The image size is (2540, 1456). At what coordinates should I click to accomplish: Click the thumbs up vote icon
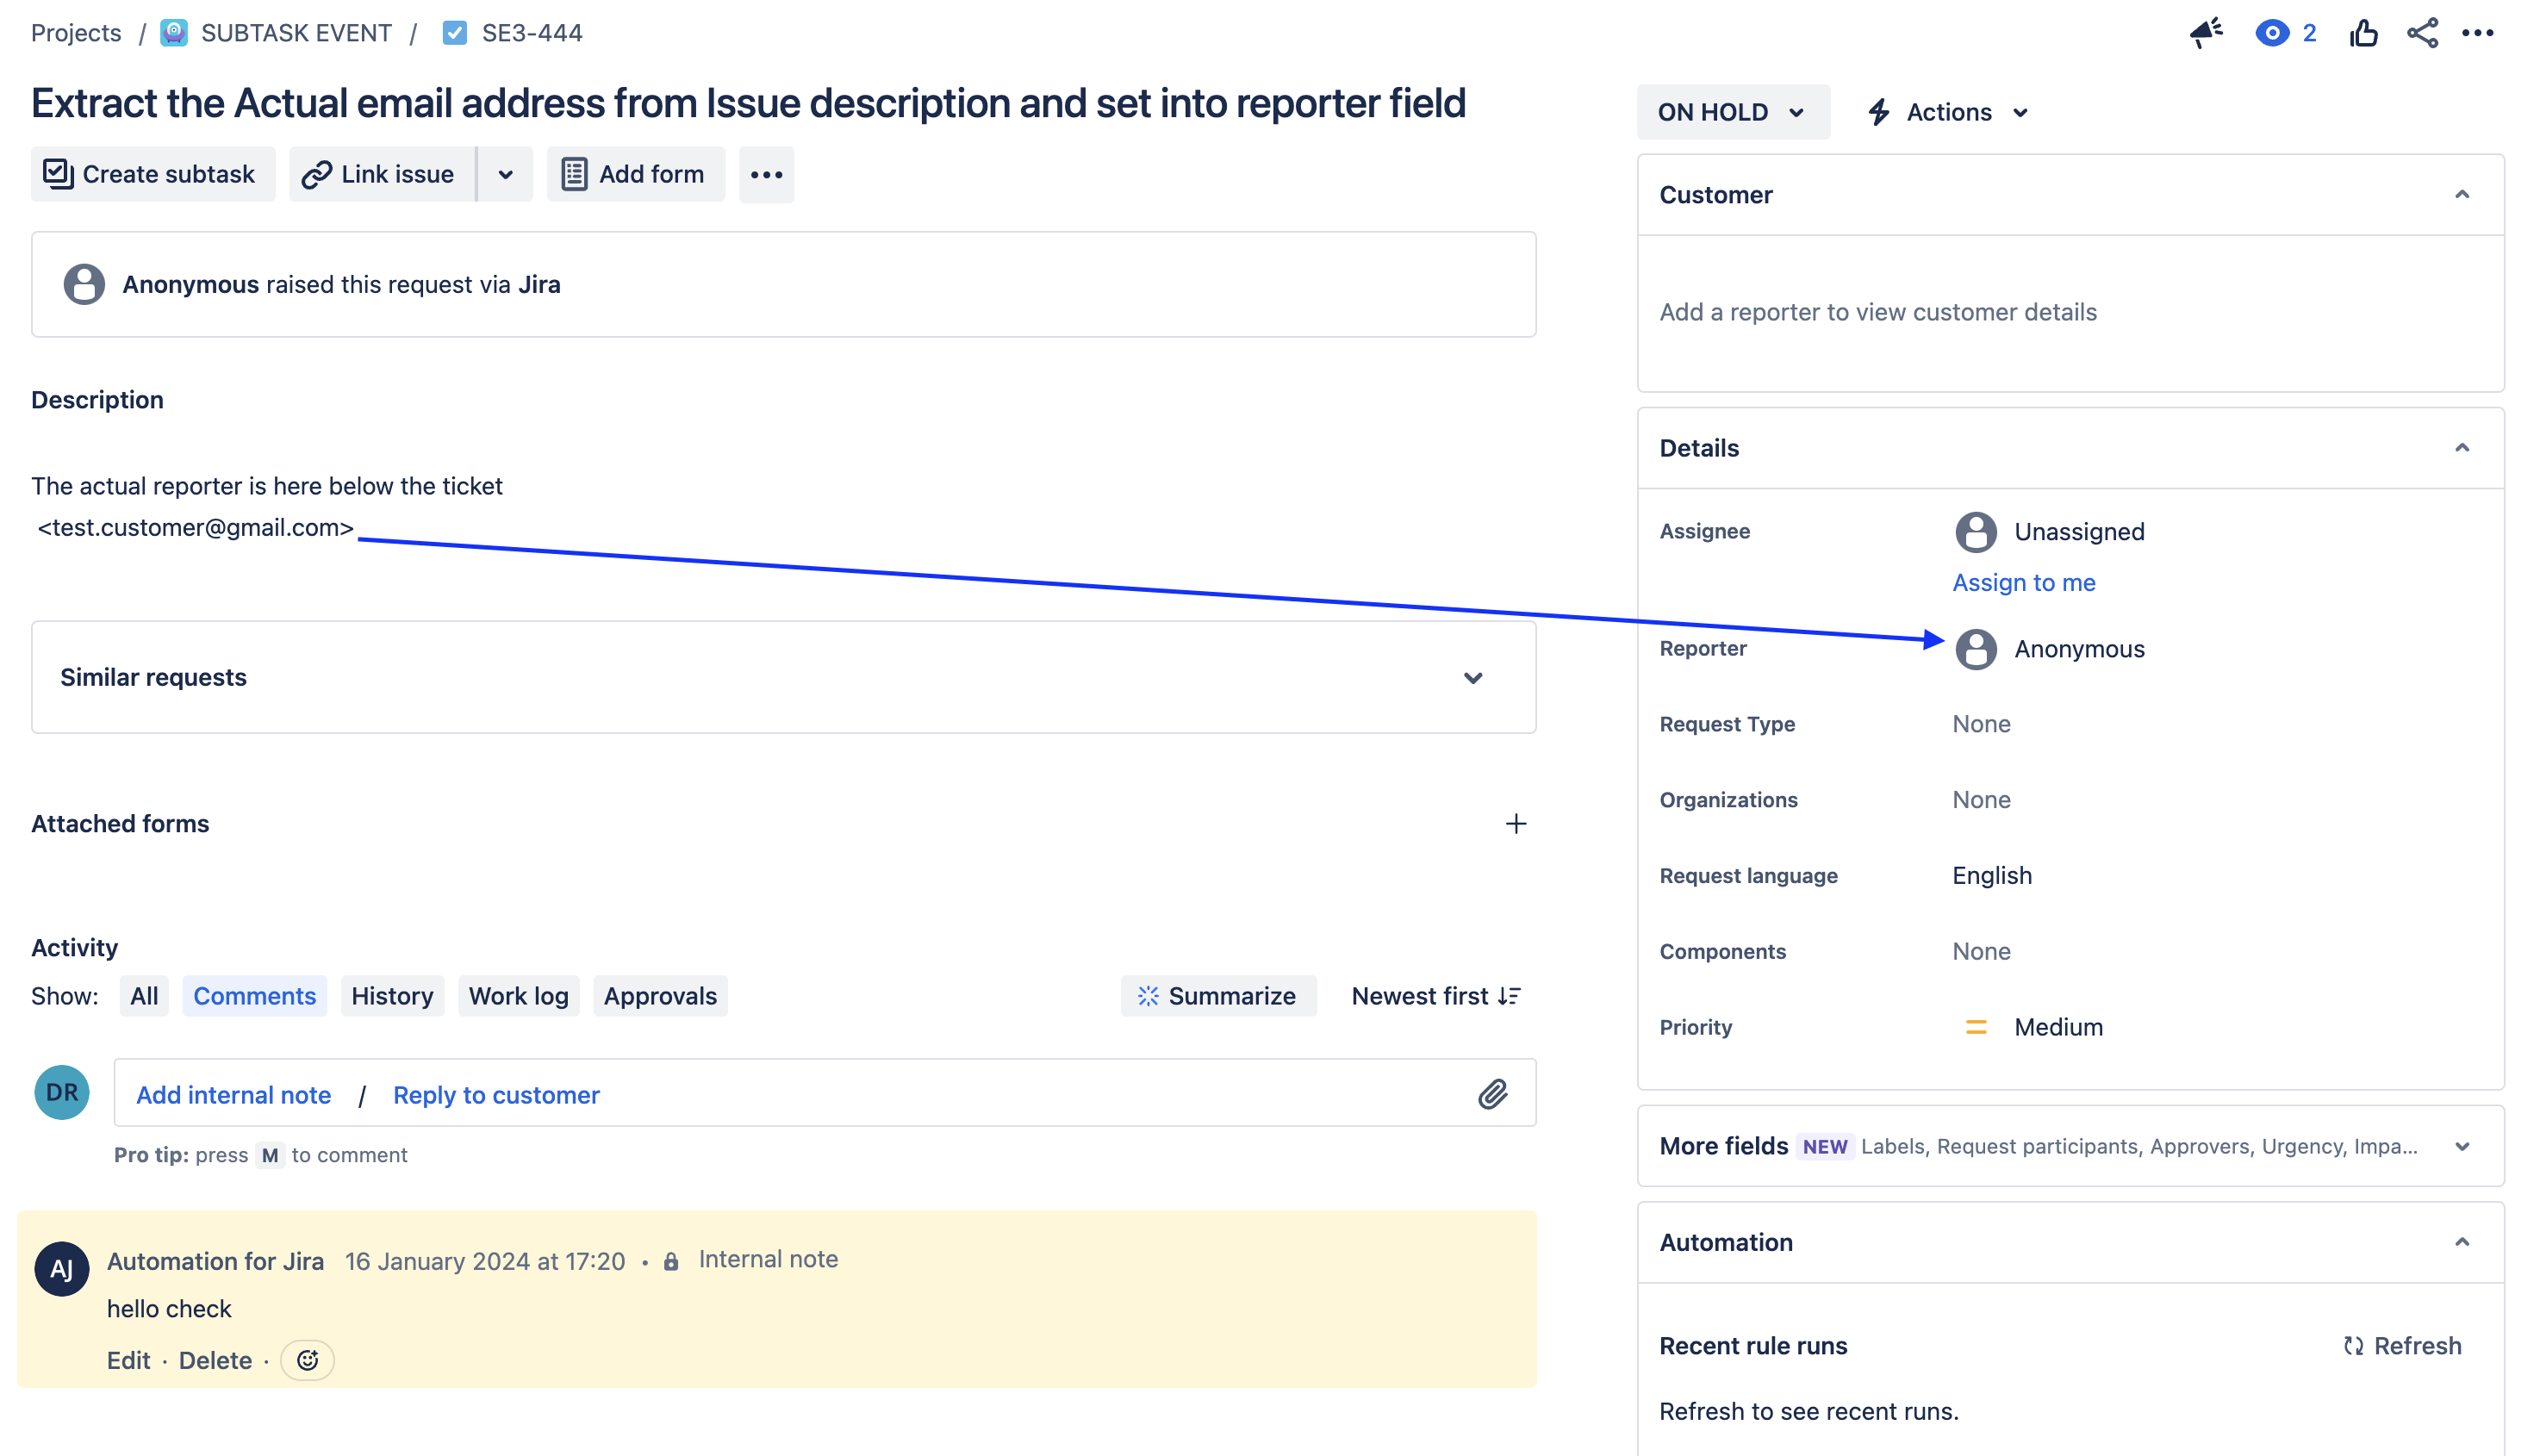pyautogui.click(x=2363, y=33)
